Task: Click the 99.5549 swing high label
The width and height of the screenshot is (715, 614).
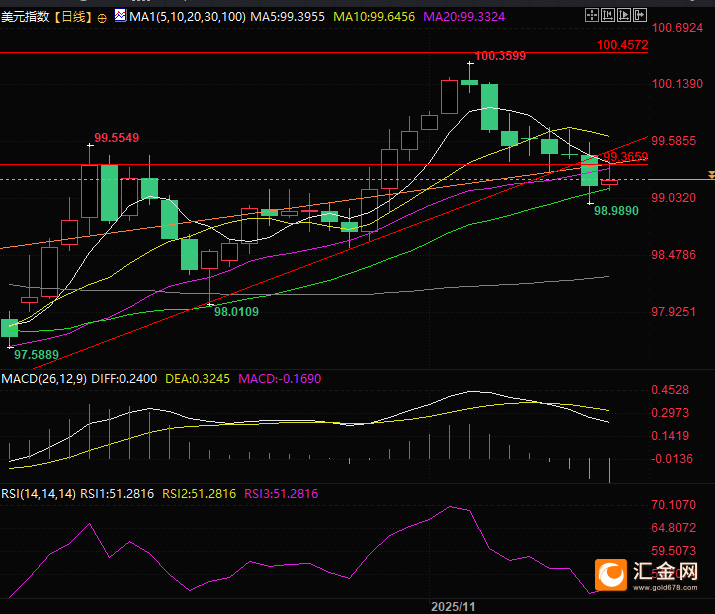Action: point(116,138)
